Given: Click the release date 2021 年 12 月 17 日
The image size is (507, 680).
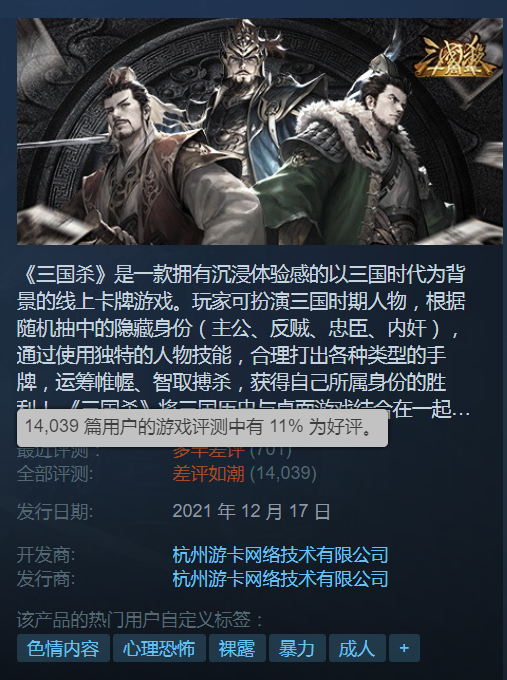Looking at the screenshot, I should coord(252,511).
